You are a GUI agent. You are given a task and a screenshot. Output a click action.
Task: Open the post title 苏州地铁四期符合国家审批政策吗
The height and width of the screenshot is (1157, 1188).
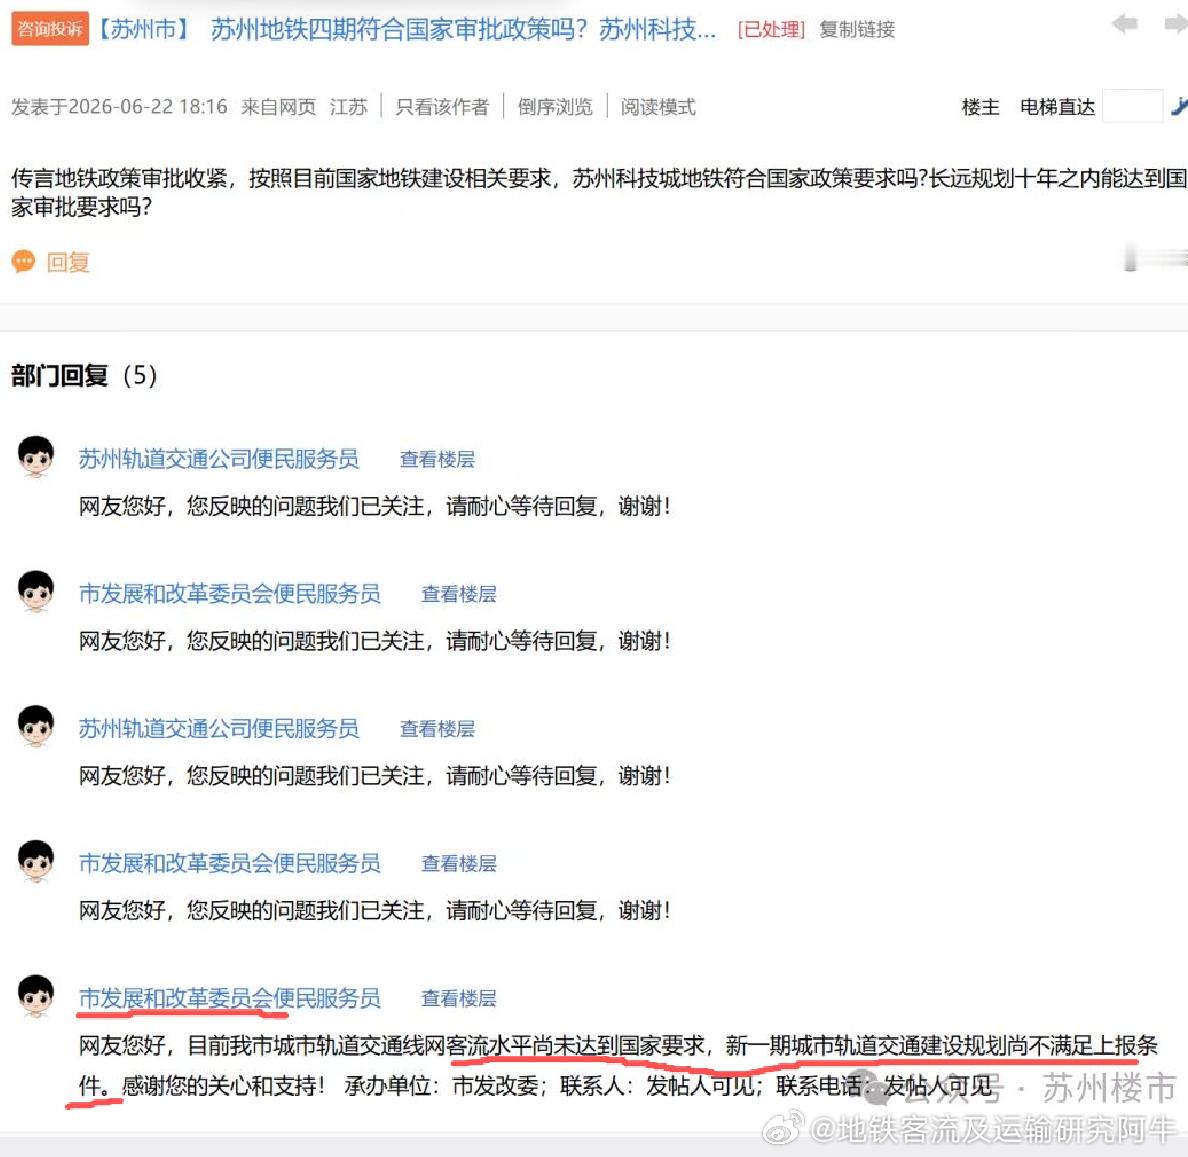pos(463,30)
